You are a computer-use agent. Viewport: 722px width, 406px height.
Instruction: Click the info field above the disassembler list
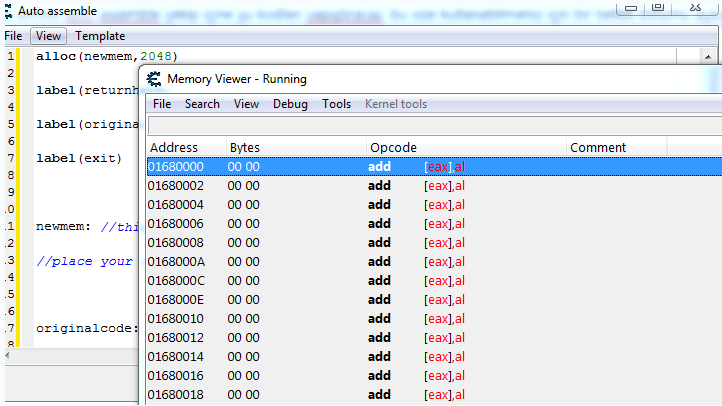435,126
